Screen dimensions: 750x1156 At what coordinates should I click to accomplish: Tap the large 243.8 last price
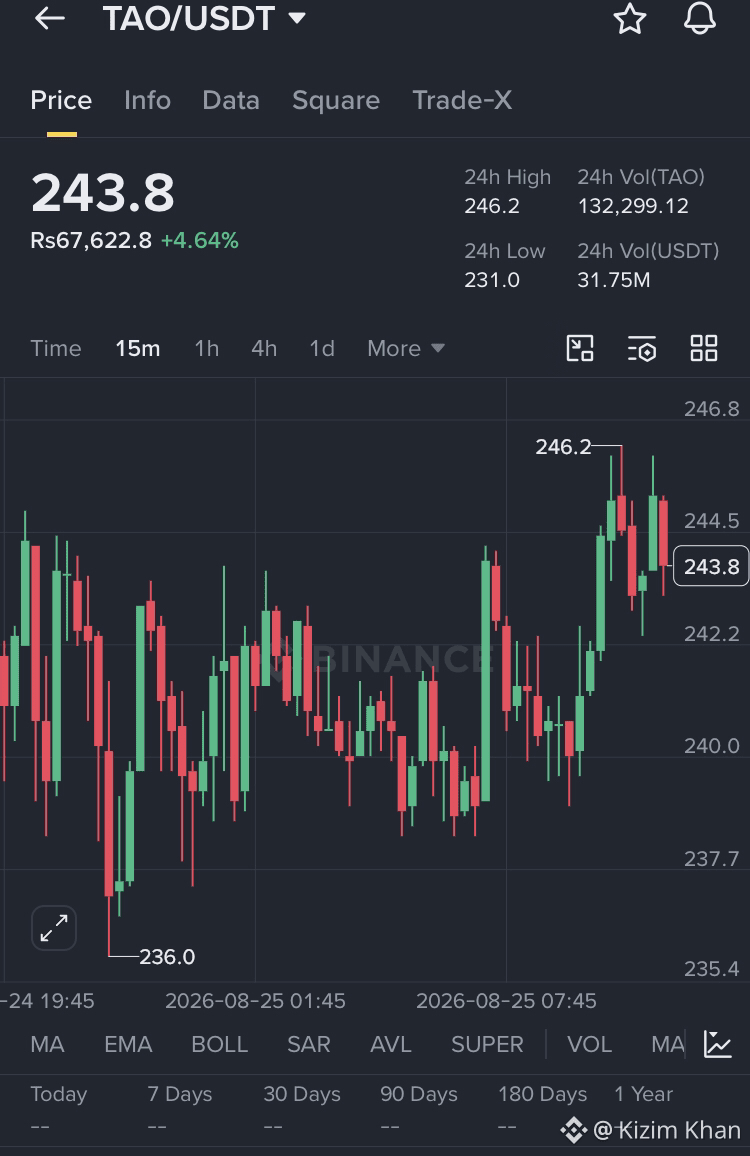(x=103, y=192)
